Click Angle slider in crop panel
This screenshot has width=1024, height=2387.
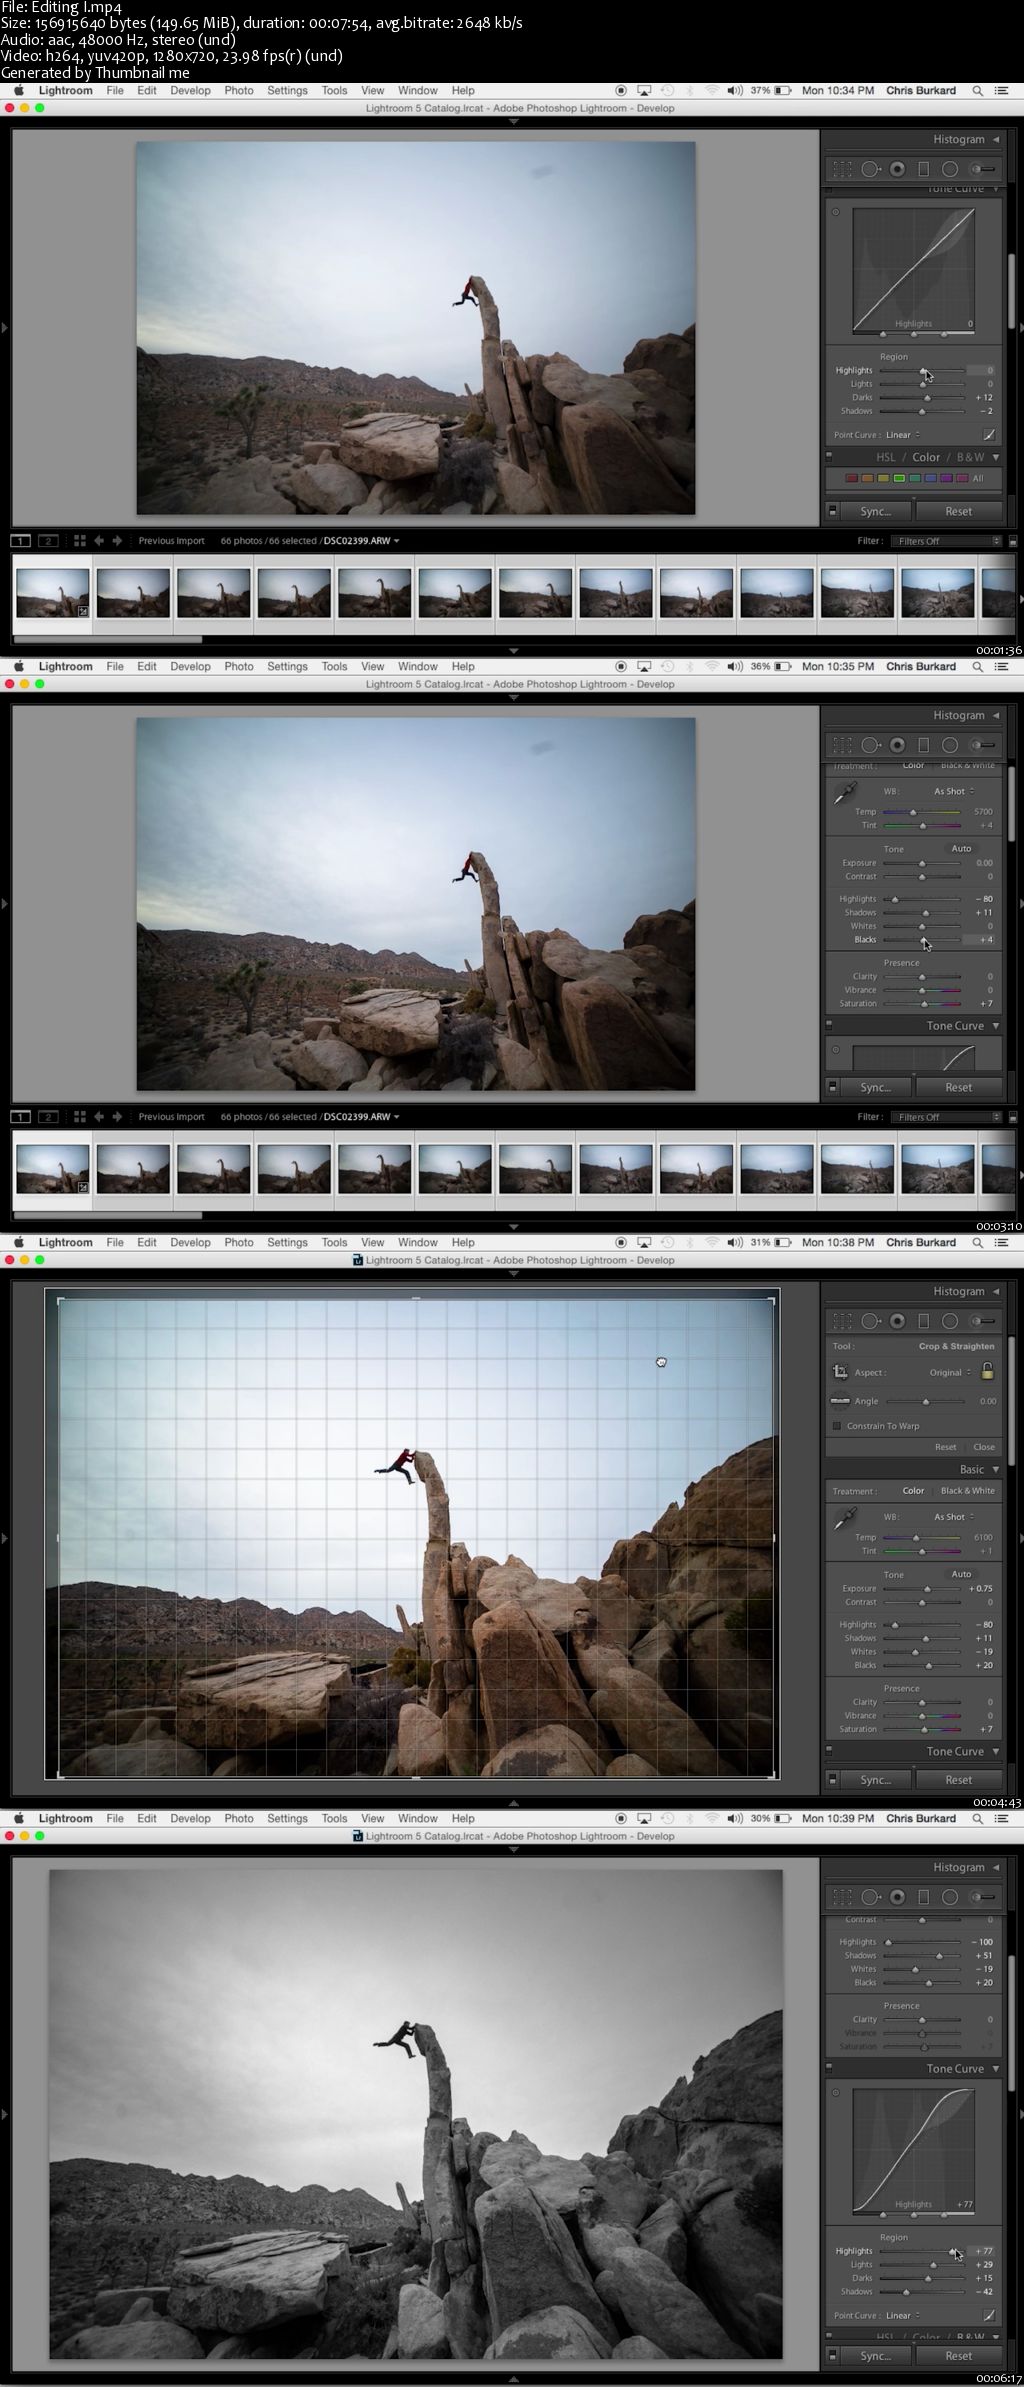coord(925,1401)
